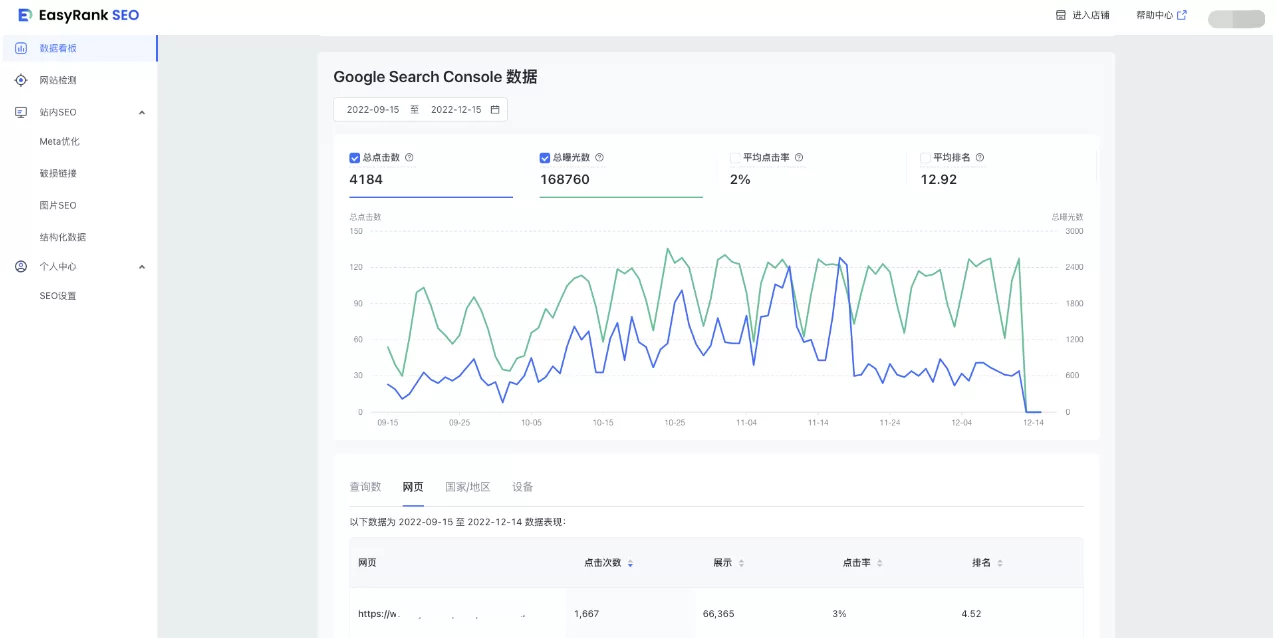
Task: Check the 平均排名 checkbox
Action: pos(925,158)
